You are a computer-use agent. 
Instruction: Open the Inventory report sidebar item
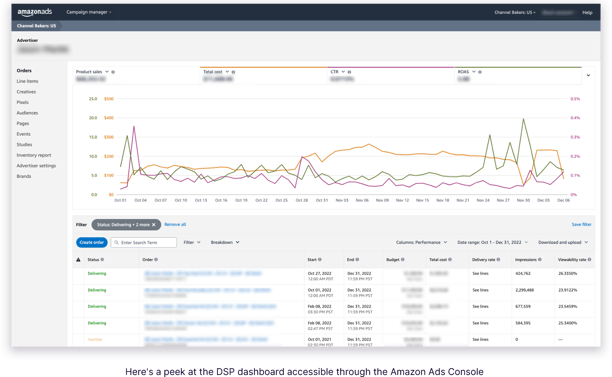point(34,155)
